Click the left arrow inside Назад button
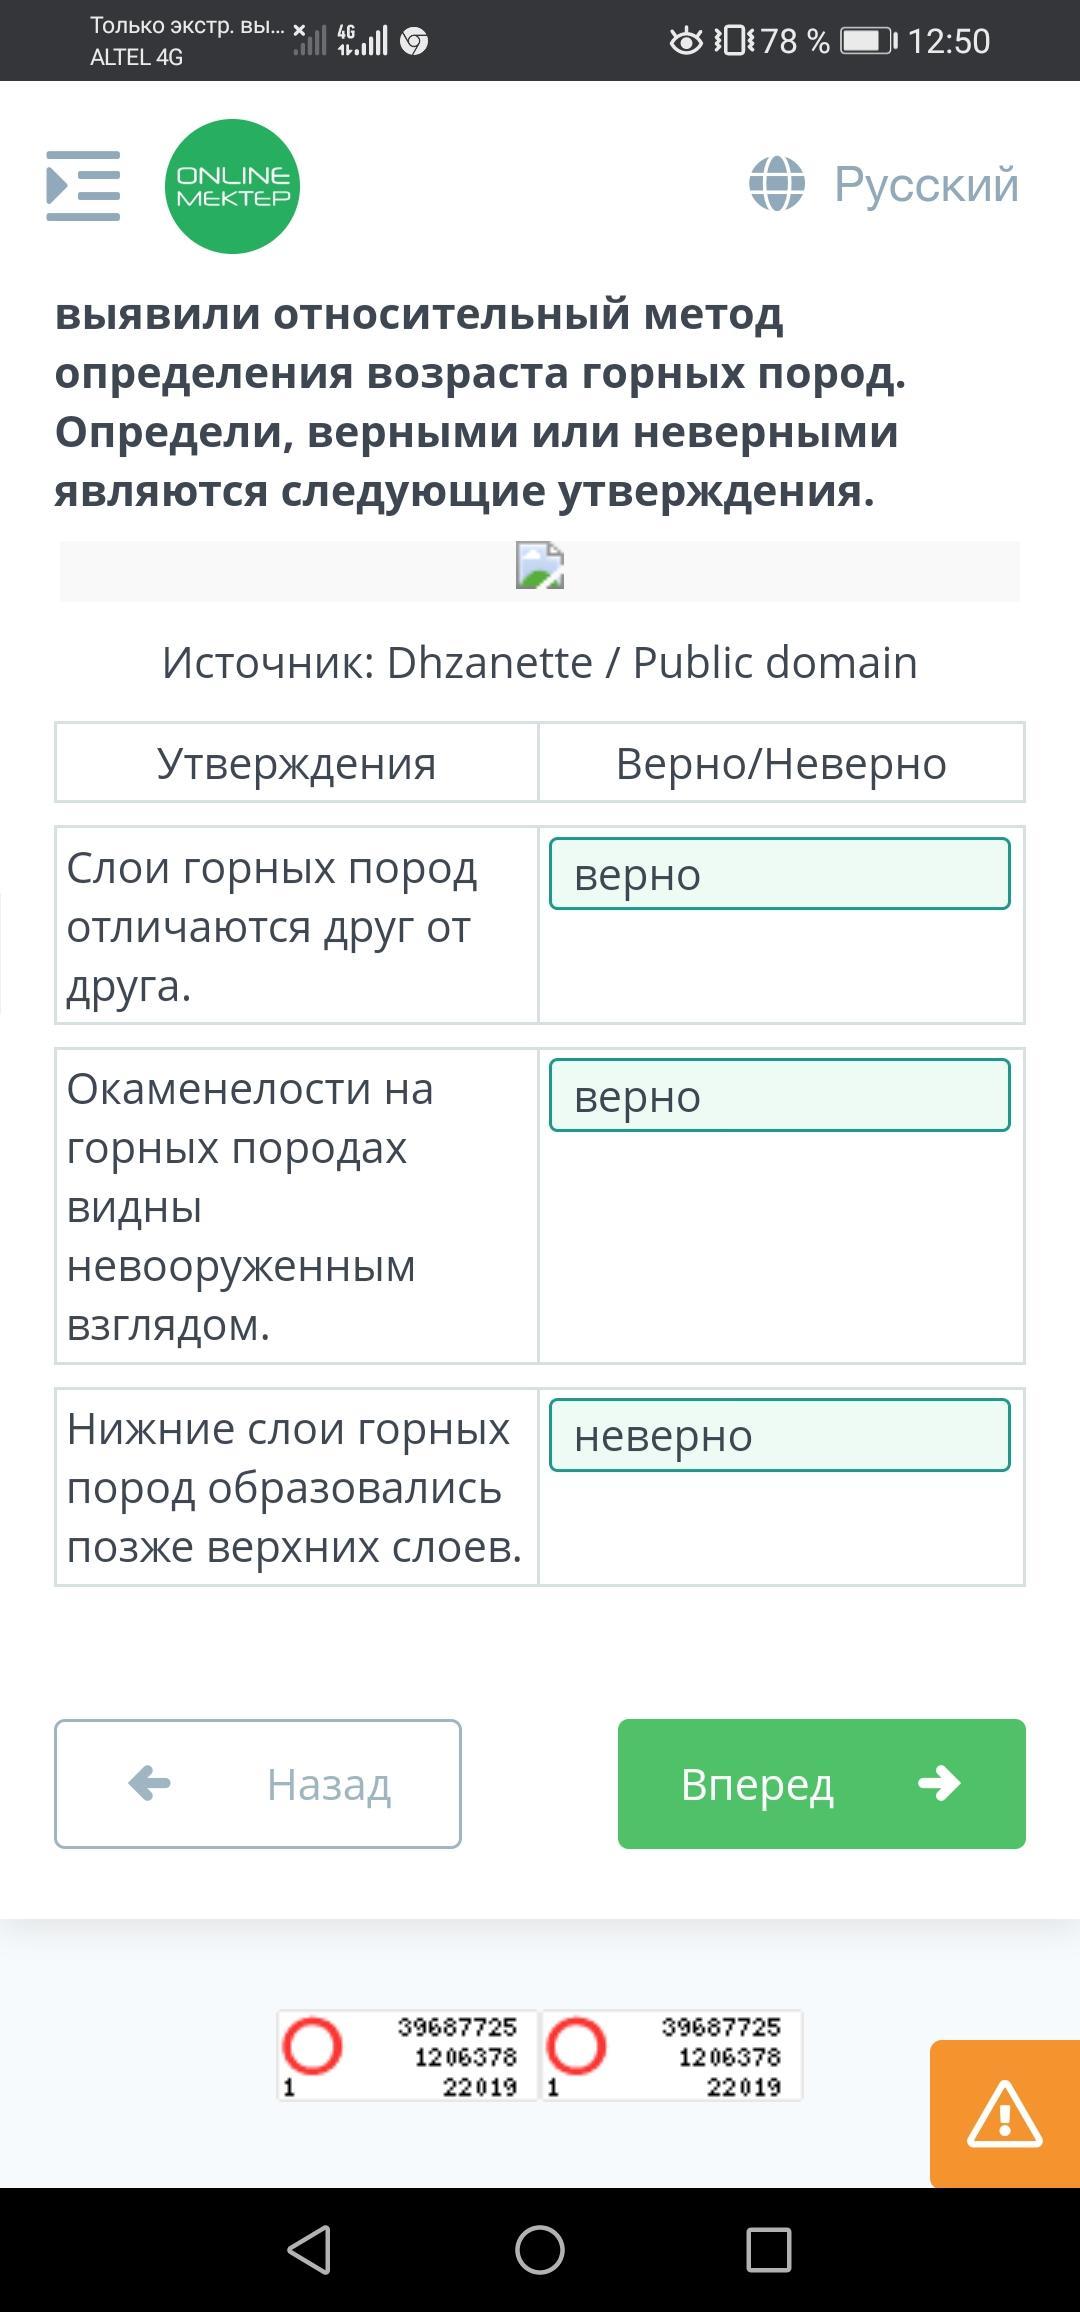Viewport: 1080px width, 2312px height. (150, 1783)
